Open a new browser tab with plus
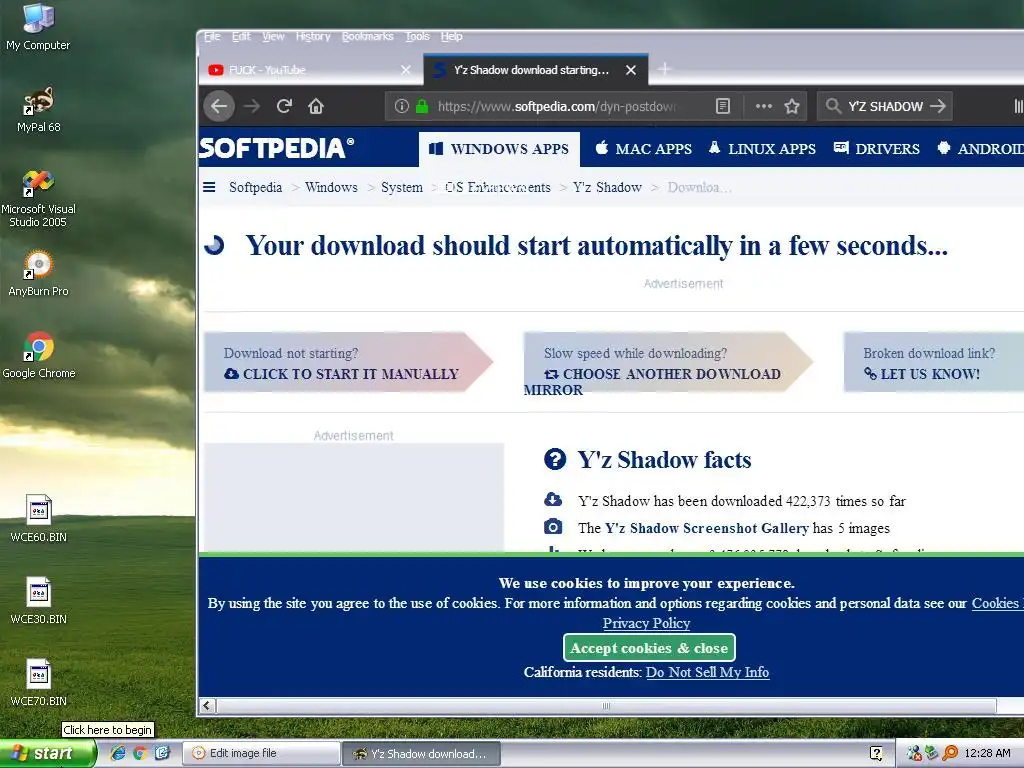Screen dimensions: 1024x768 [664, 69]
